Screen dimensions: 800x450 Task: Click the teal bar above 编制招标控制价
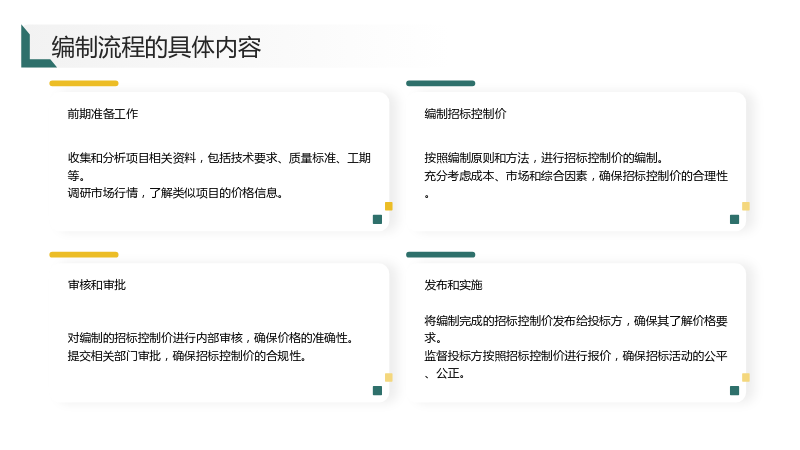pos(440,83)
